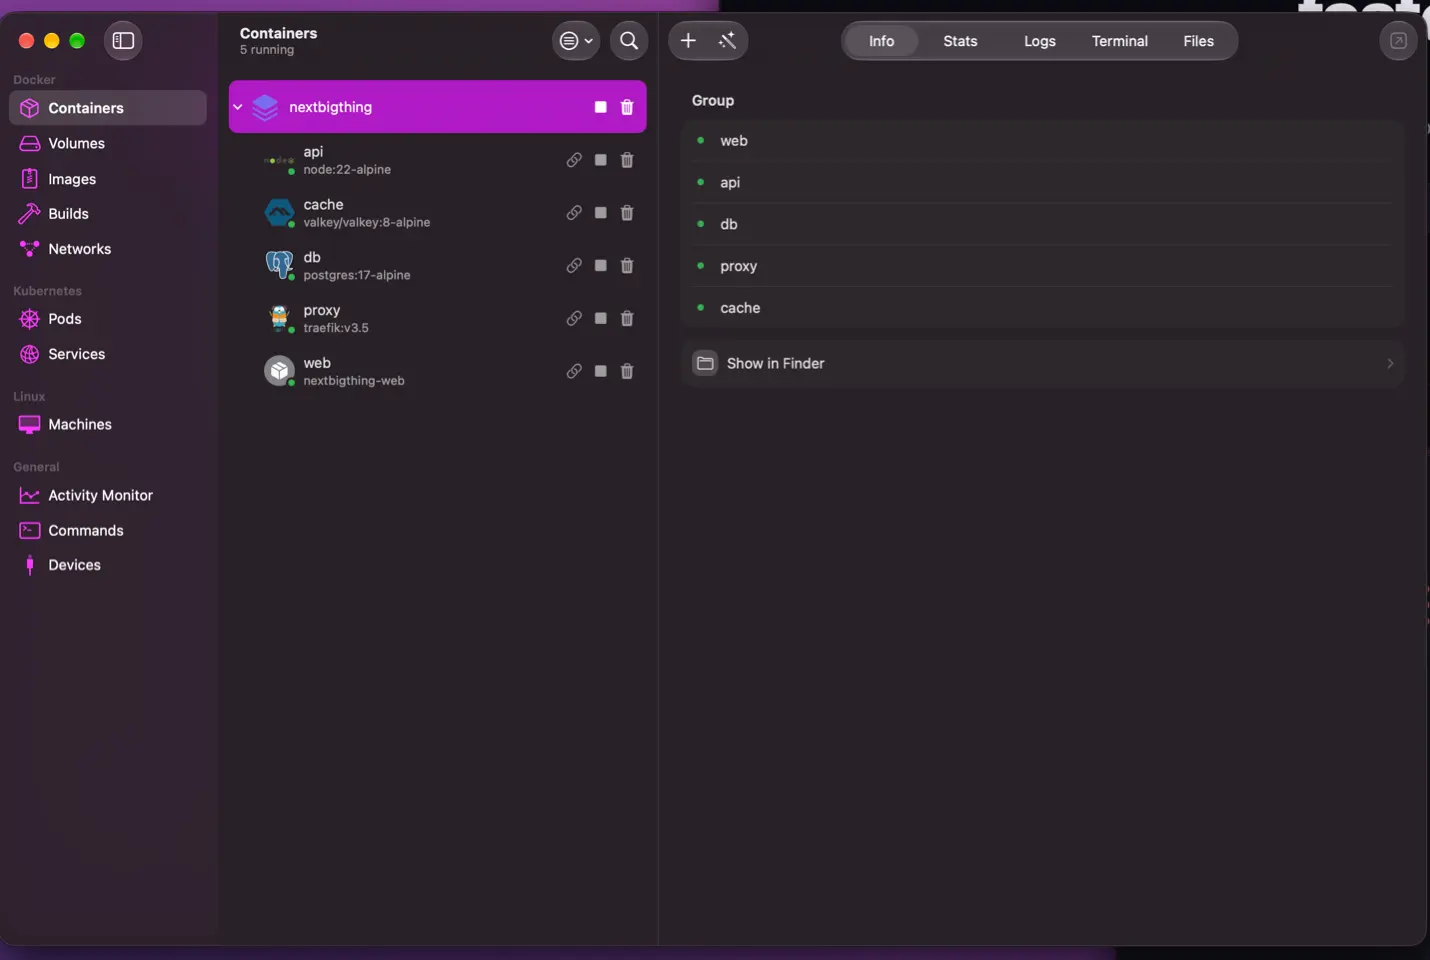Screen dimensions: 1430x960
Task: Click the chevron on the Show in Finder row
Action: [x=1390, y=364]
